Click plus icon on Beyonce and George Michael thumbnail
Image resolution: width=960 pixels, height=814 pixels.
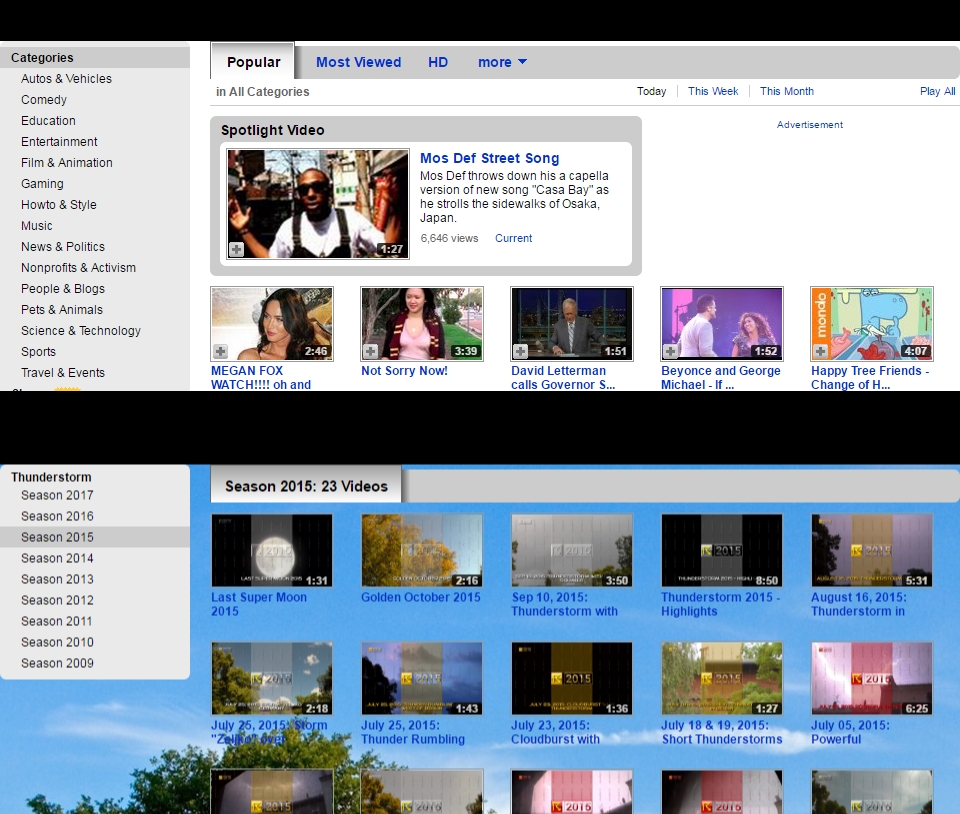(670, 351)
